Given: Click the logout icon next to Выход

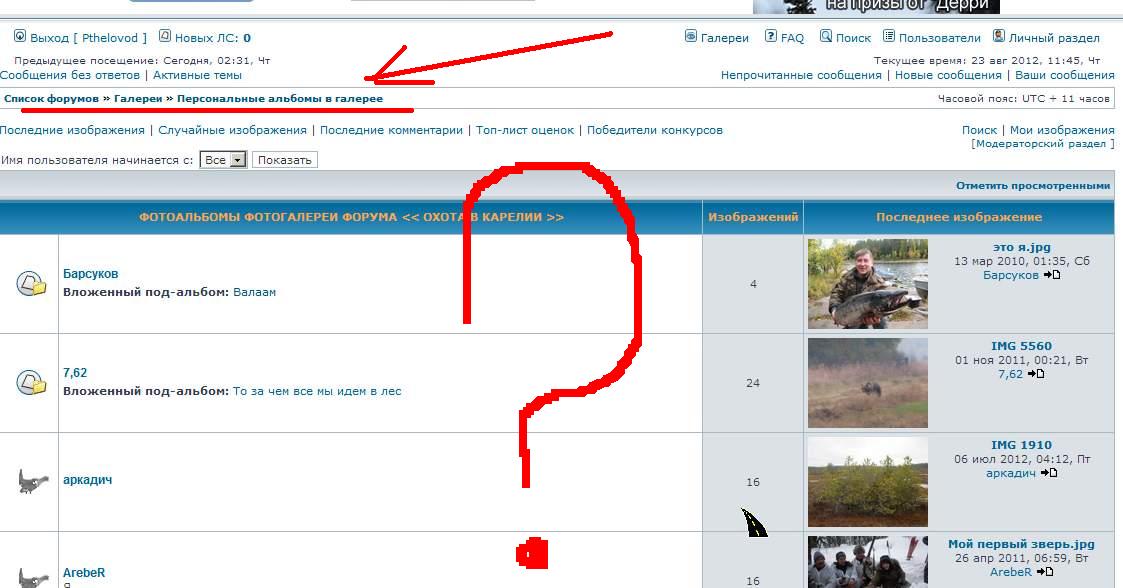Looking at the screenshot, I should (20, 37).
